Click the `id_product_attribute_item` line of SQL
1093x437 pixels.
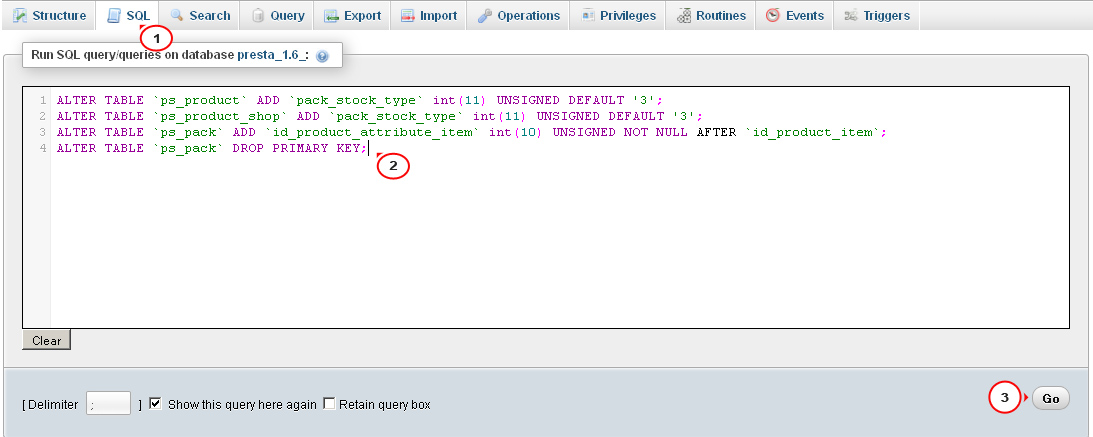pyautogui.click(x=471, y=132)
